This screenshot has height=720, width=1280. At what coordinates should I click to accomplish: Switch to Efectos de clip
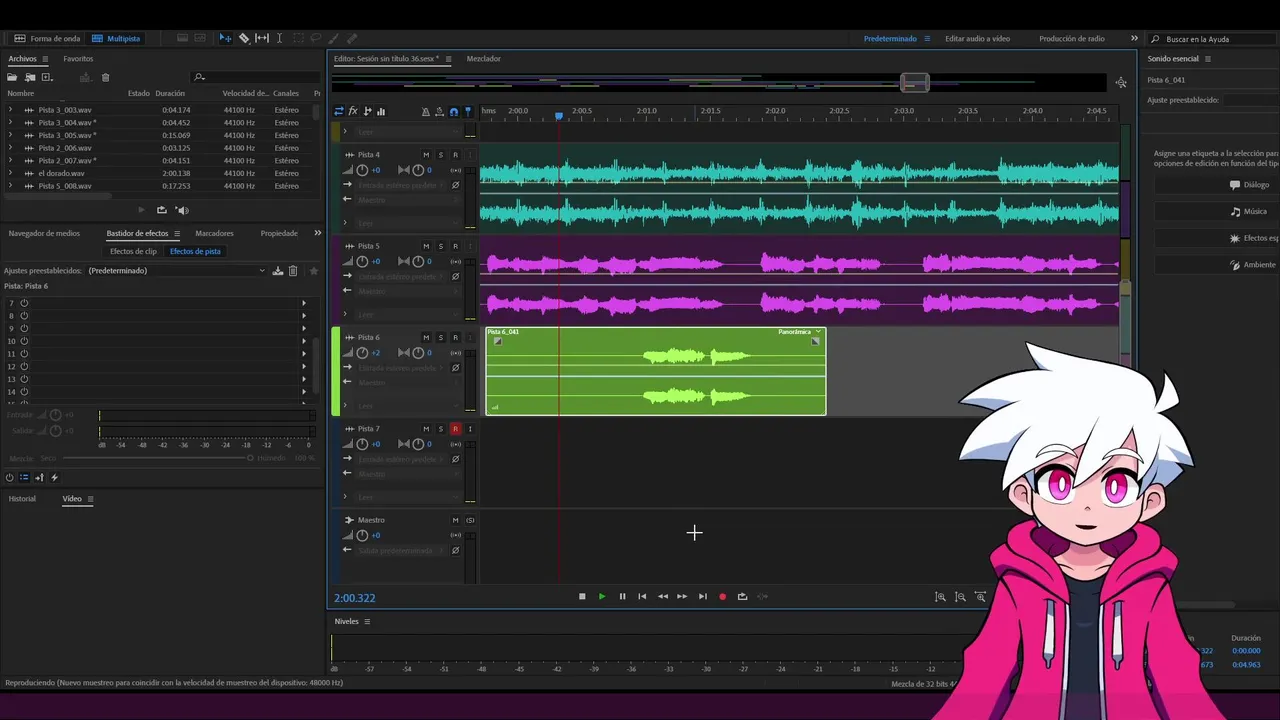tap(133, 251)
